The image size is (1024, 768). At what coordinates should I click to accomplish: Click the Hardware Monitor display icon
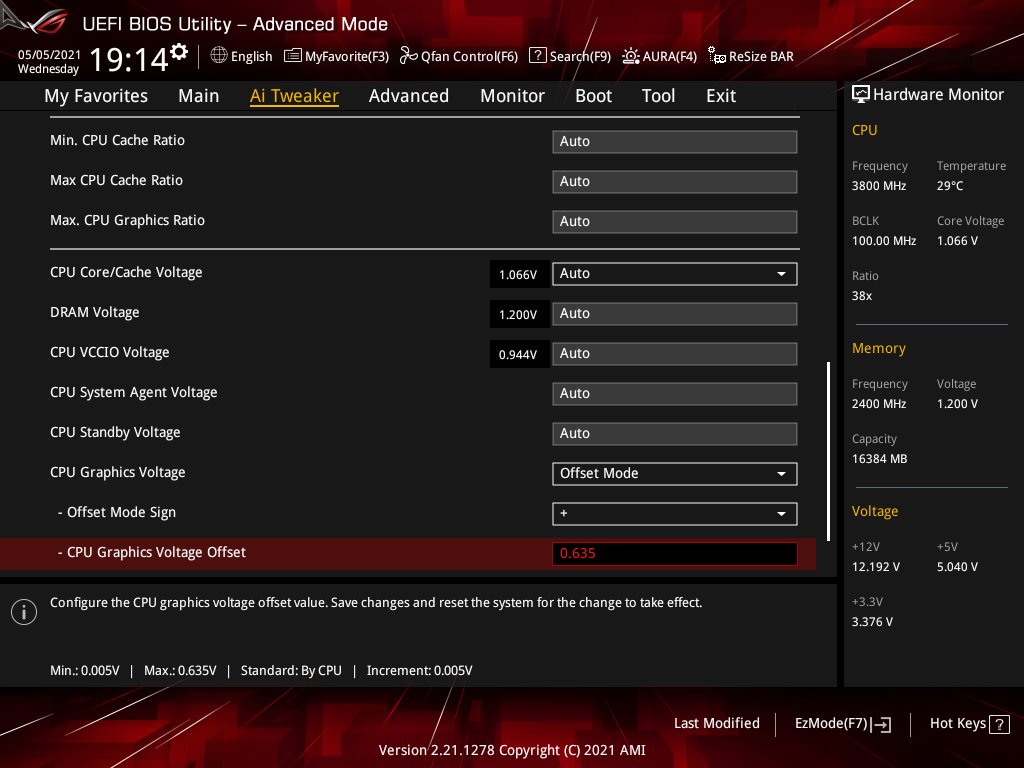[x=861, y=95]
